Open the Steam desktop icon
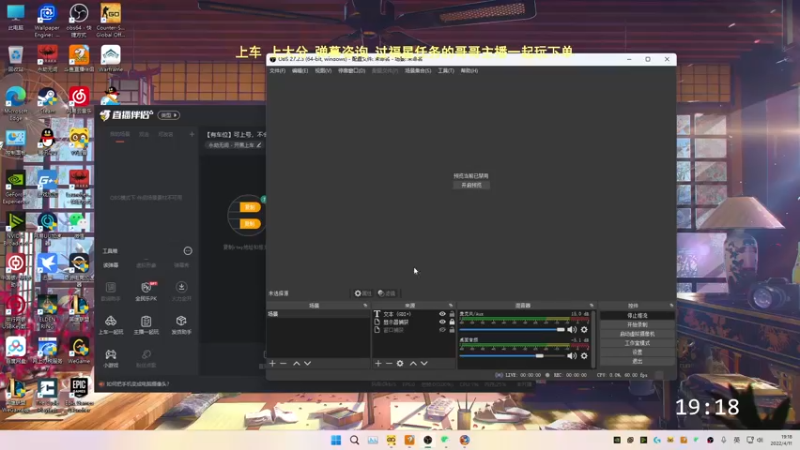 (47, 101)
